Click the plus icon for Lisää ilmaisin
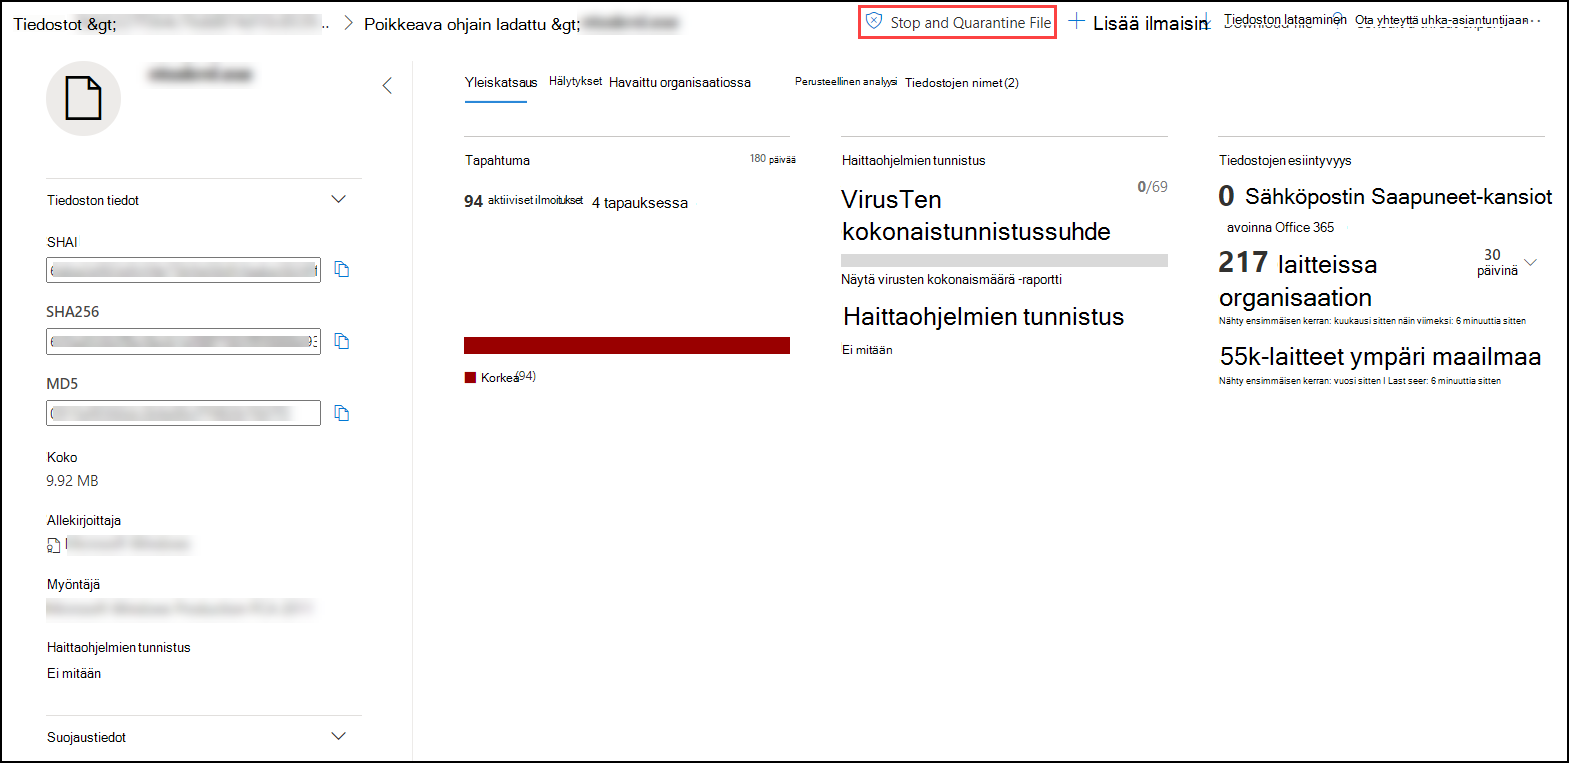The width and height of the screenshot is (1569, 763). pos(1076,21)
